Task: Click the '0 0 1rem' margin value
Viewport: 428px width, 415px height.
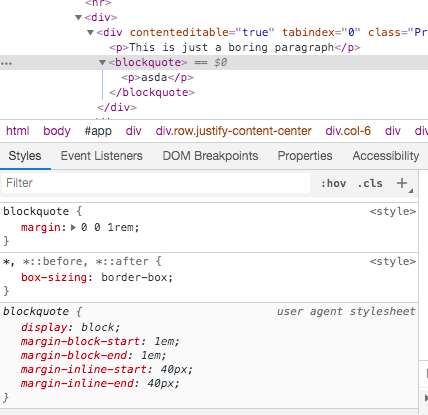Action: pos(107,227)
